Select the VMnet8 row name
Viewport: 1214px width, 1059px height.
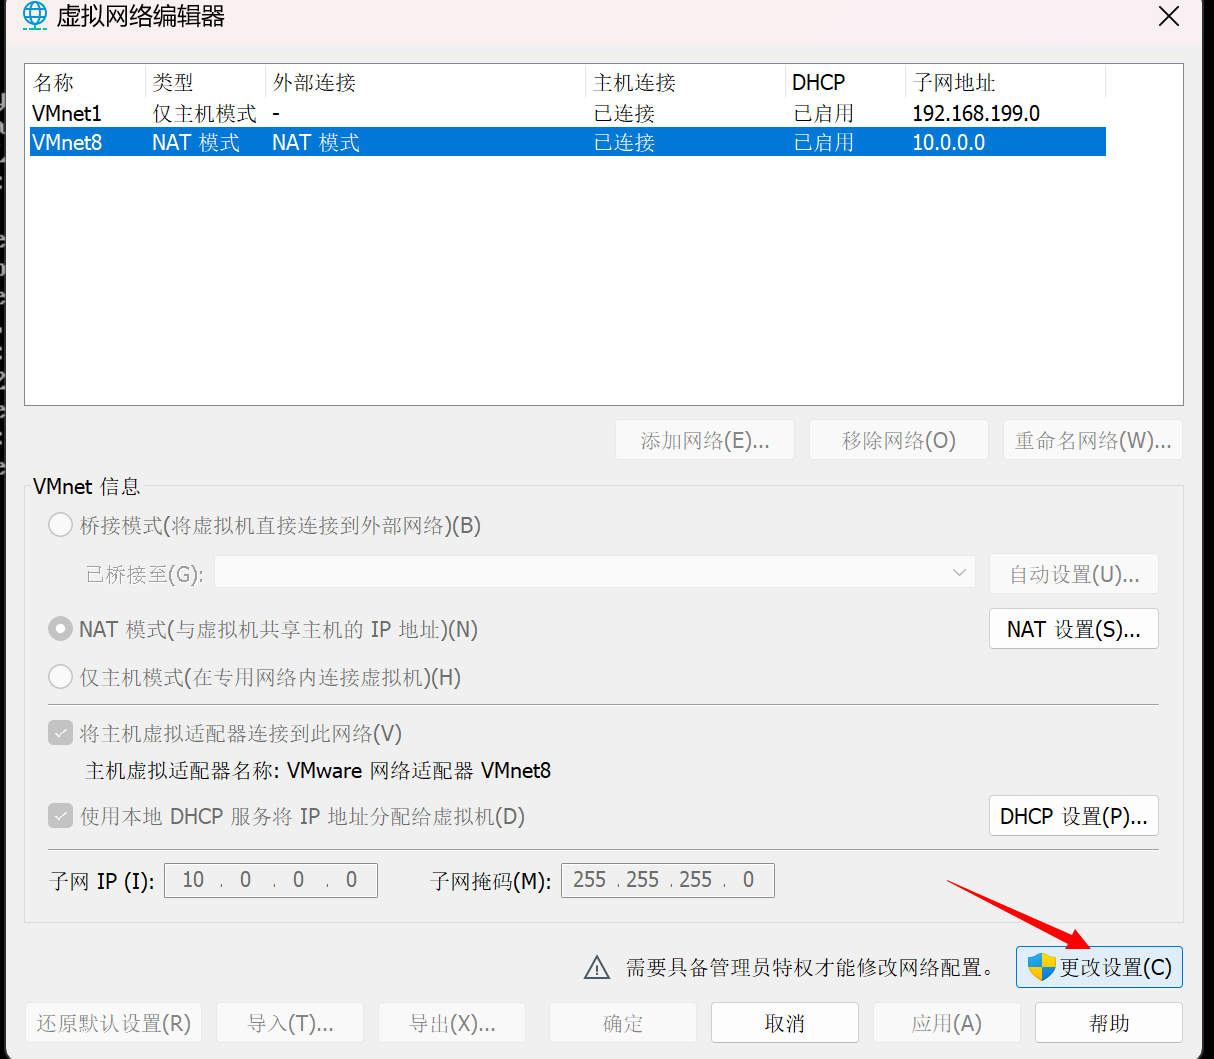click(67, 142)
